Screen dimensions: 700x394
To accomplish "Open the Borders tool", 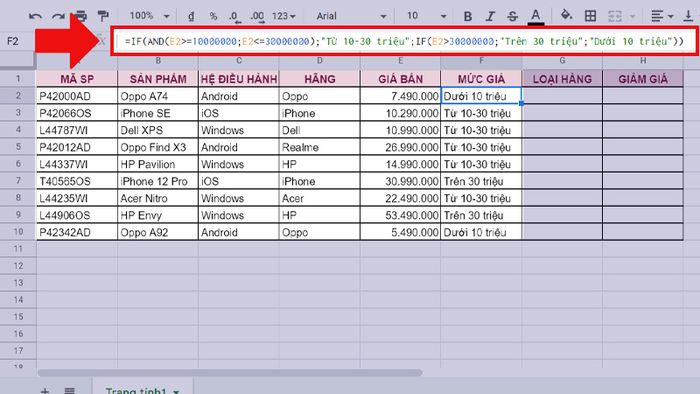I will click(x=590, y=16).
